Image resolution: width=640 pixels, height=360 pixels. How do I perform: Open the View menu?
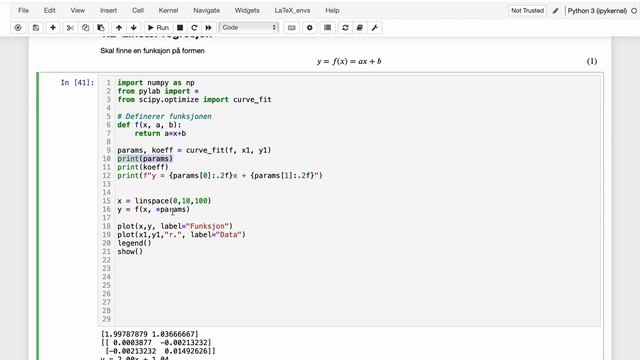coord(78,10)
